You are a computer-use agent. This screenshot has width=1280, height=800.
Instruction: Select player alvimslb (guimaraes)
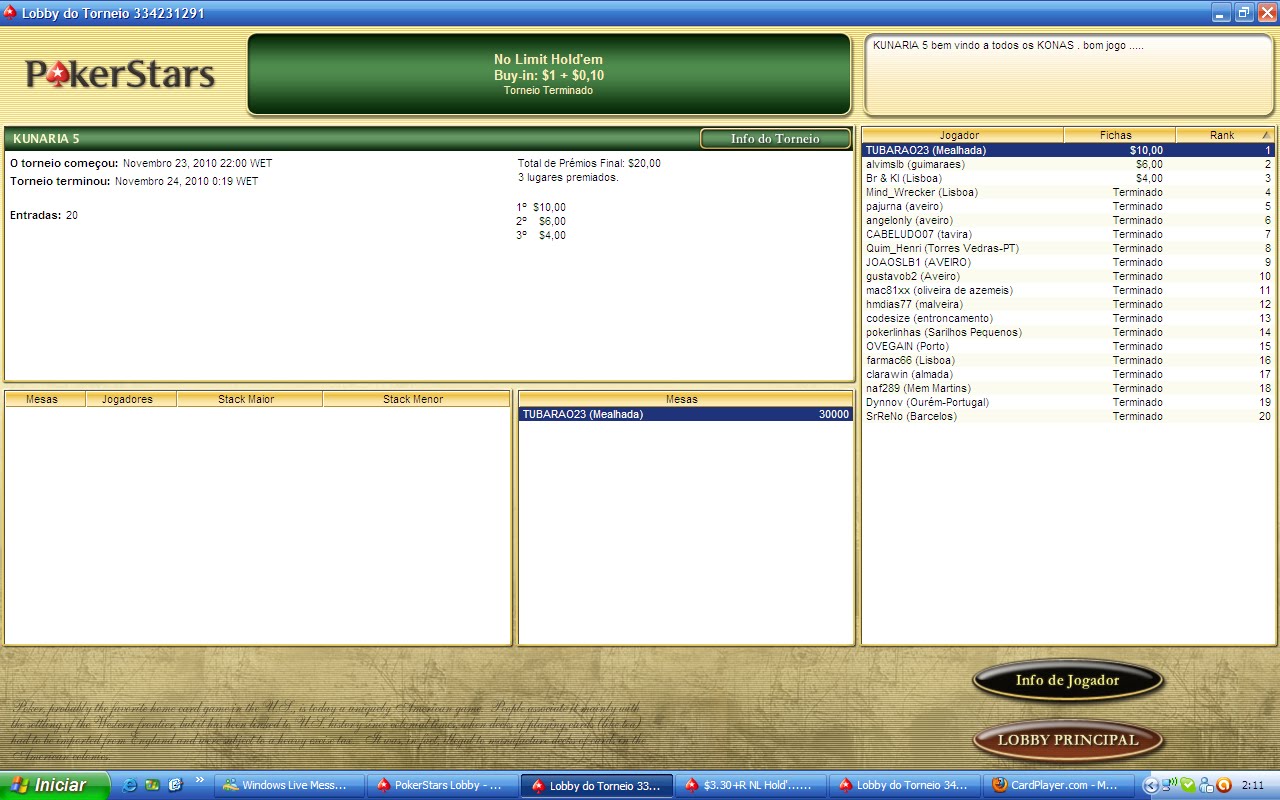coord(1068,164)
